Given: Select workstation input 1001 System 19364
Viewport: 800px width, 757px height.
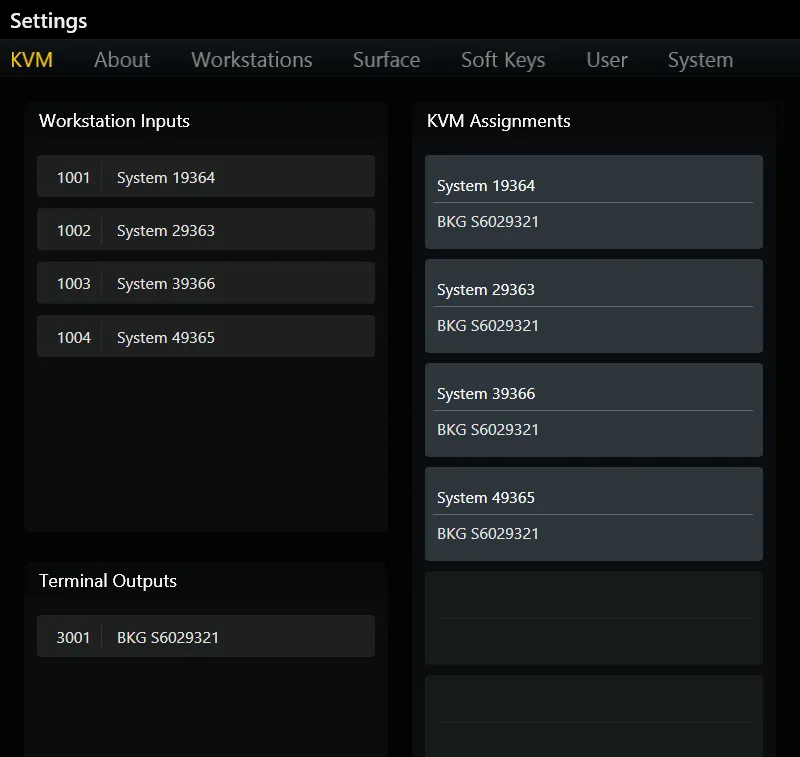Looking at the screenshot, I should 206,176.
